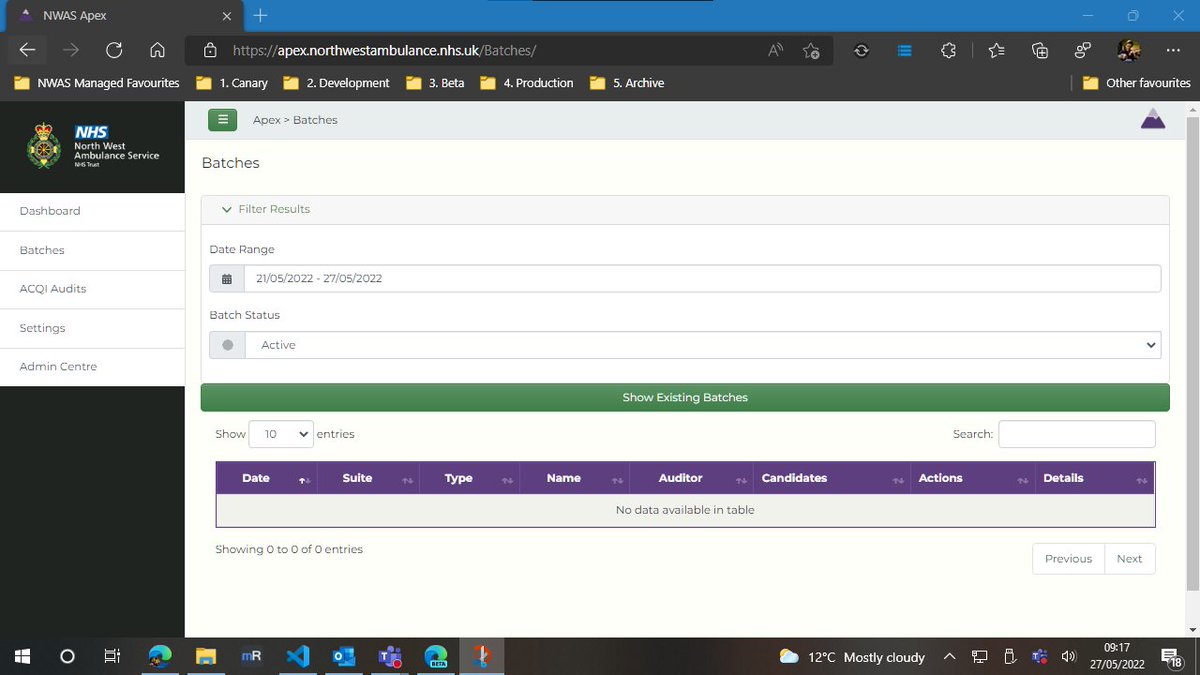1200x675 pixels.
Task: Show hidden system tray icons
Action: (949, 657)
